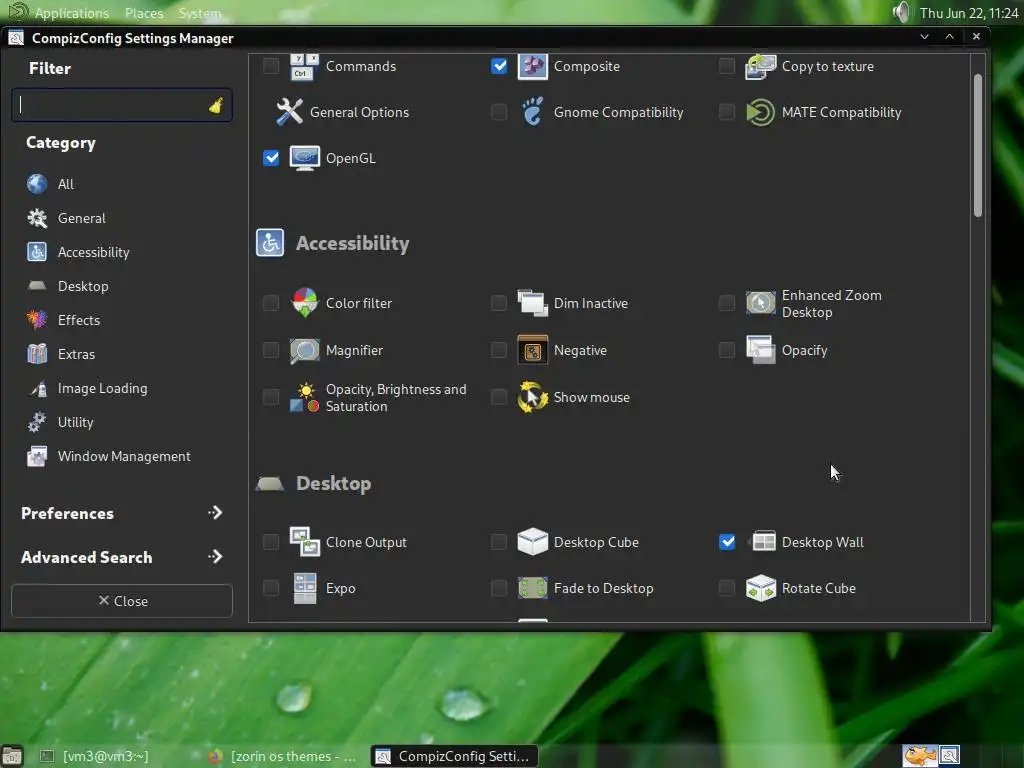Uncheck the OpenGL plugin checkbox
1024x768 pixels.
[271, 158]
